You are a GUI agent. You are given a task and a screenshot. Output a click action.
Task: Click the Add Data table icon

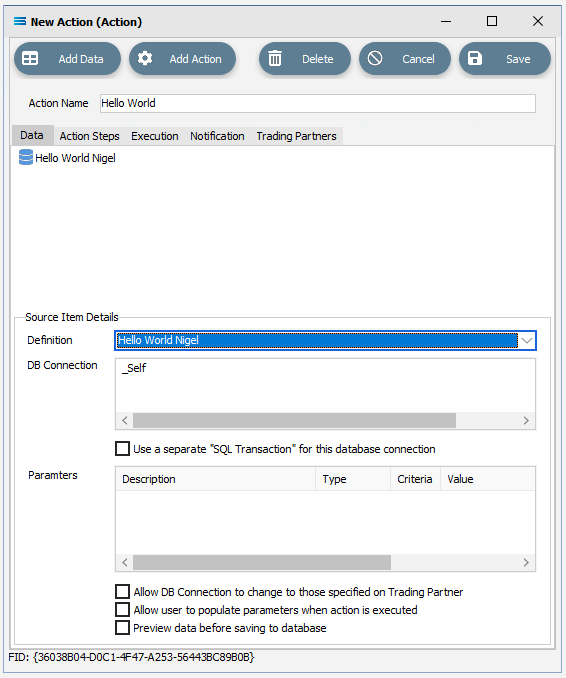(30, 58)
